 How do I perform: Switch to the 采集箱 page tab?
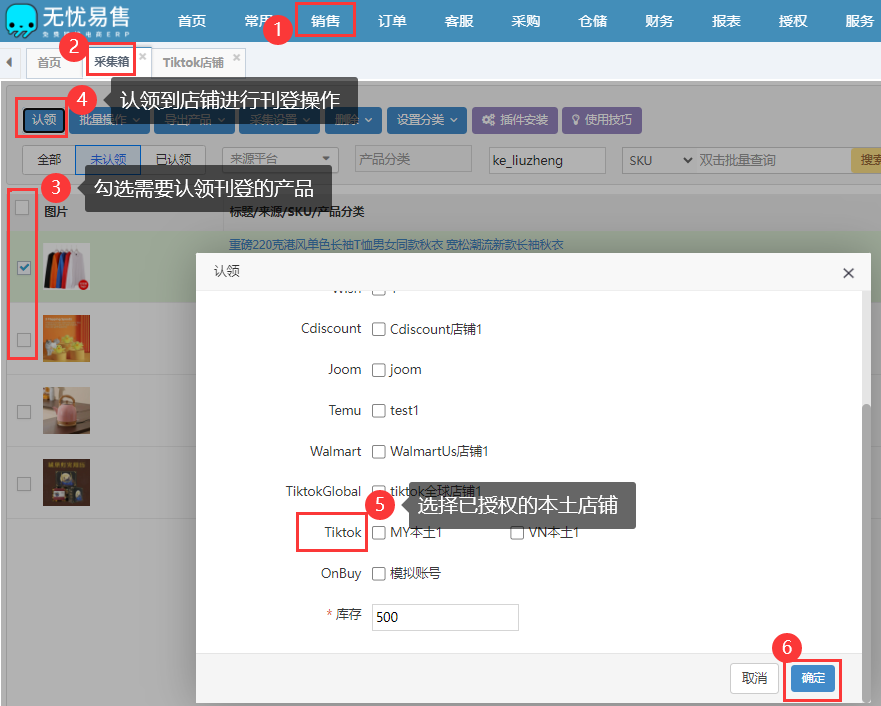point(111,62)
